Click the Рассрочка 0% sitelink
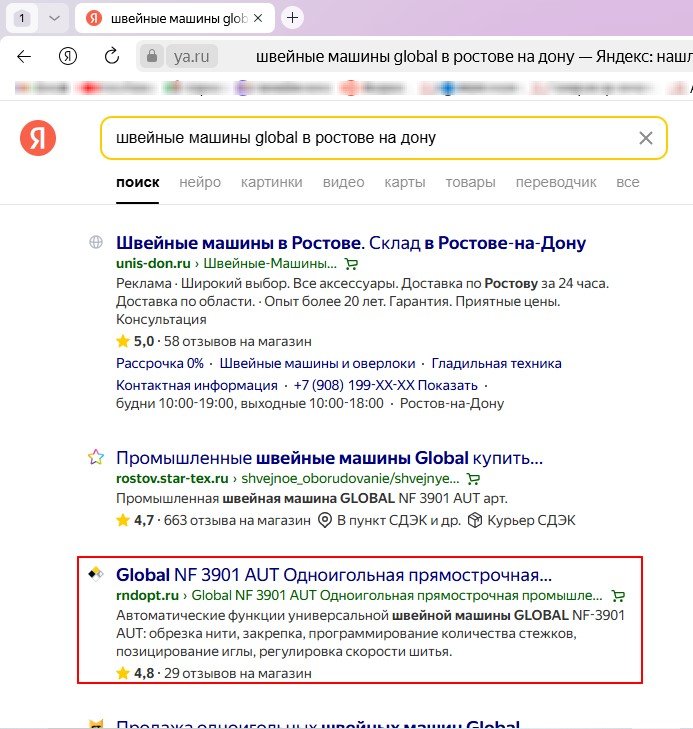The width and height of the screenshot is (693, 729). [159, 363]
